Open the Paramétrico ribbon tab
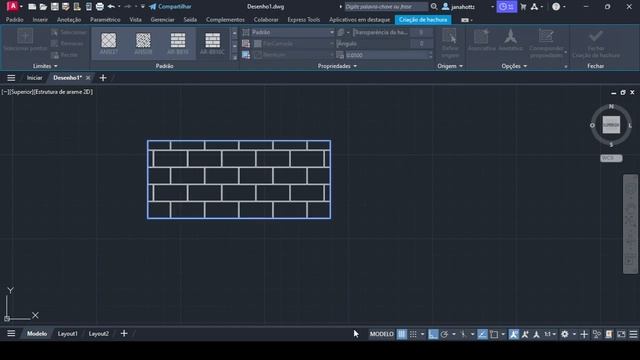 click(105, 20)
